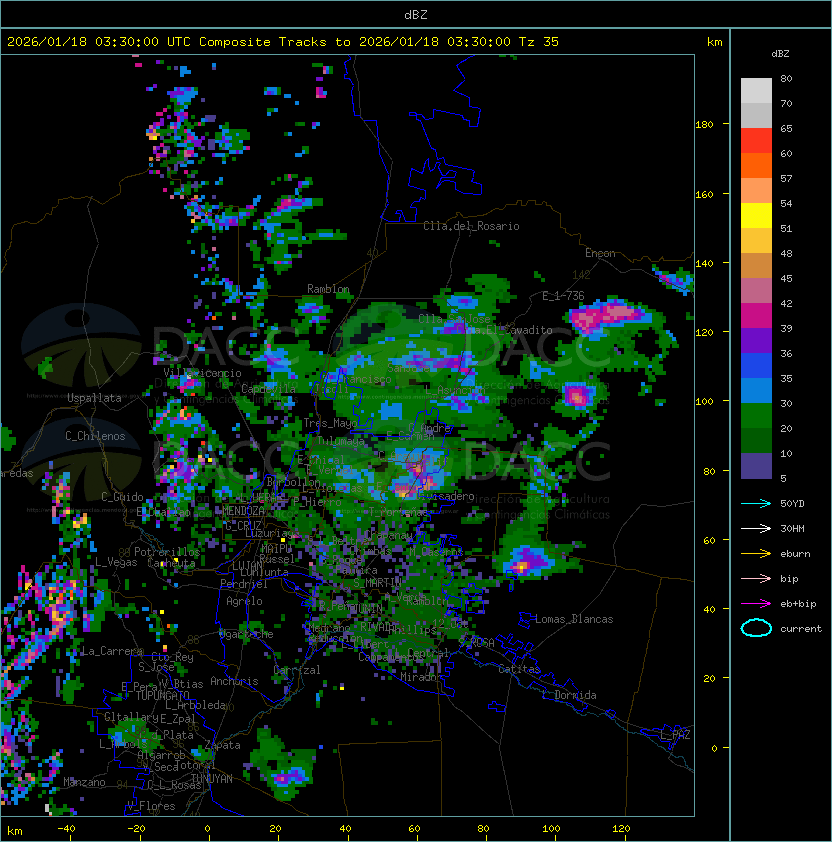Click the 'Clla.del_Rosario' label on the map

pyautogui.click(x=471, y=226)
